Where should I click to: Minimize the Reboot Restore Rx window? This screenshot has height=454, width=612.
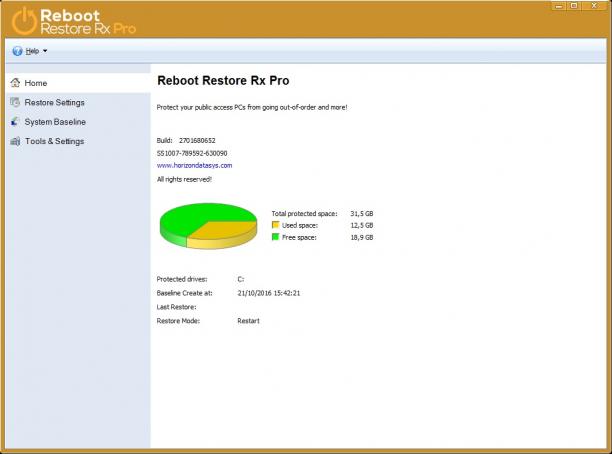(559, 6)
